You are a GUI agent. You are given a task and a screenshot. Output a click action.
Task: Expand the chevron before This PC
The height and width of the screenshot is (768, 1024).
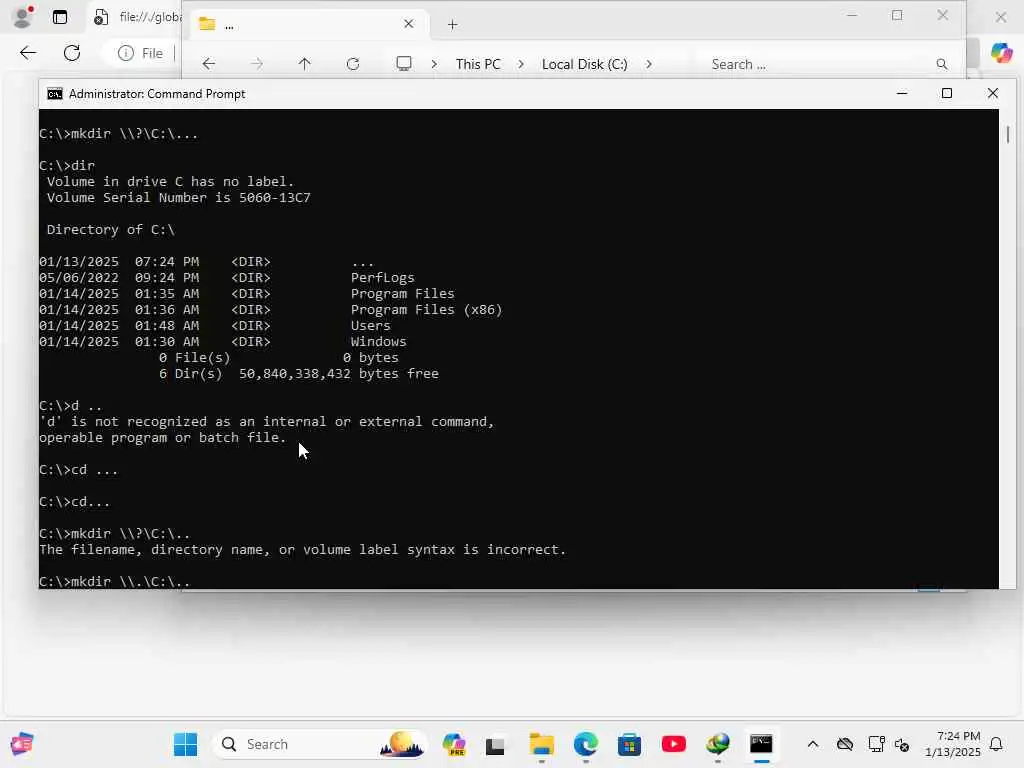pyautogui.click(x=434, y=64)
